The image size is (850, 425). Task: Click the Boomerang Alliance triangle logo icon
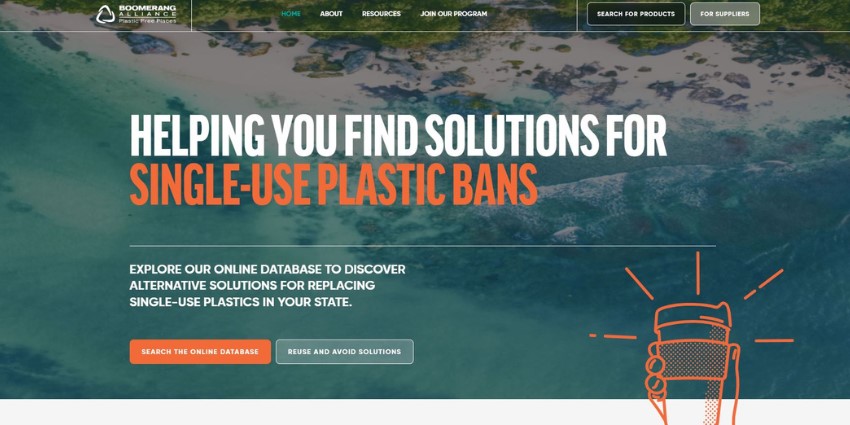click(x=106, y=14)
